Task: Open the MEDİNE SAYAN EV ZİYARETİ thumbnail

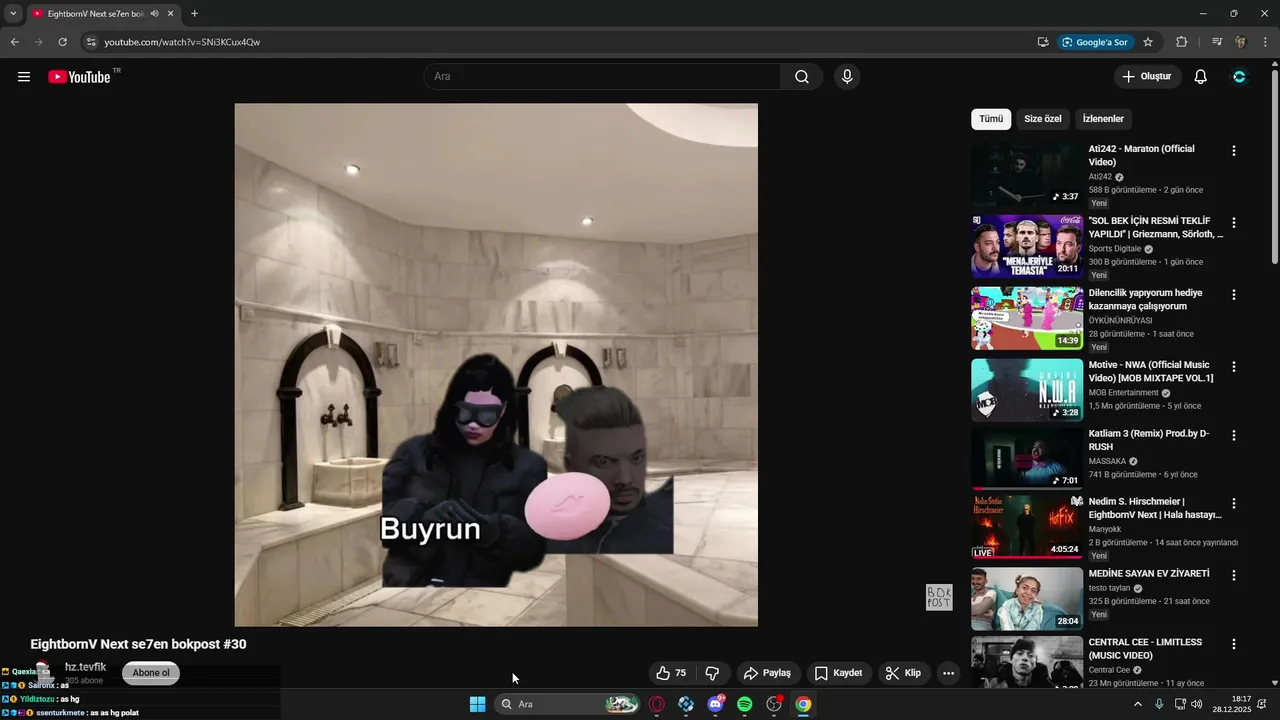Action: coord(1027,599)
